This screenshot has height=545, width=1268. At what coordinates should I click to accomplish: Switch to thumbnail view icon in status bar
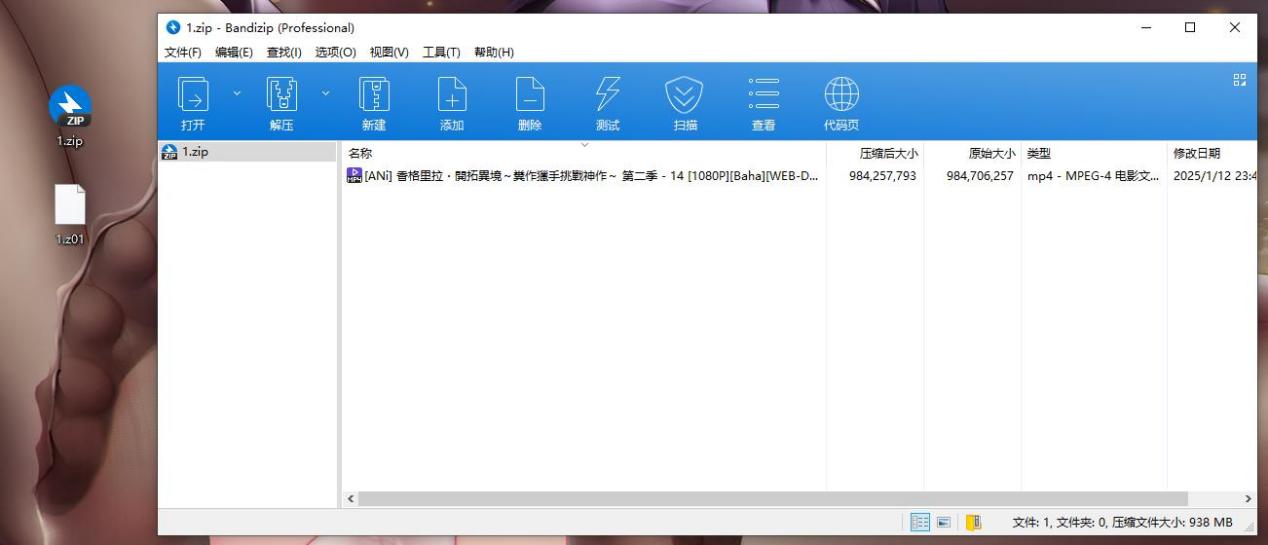(x=943, y=522)
